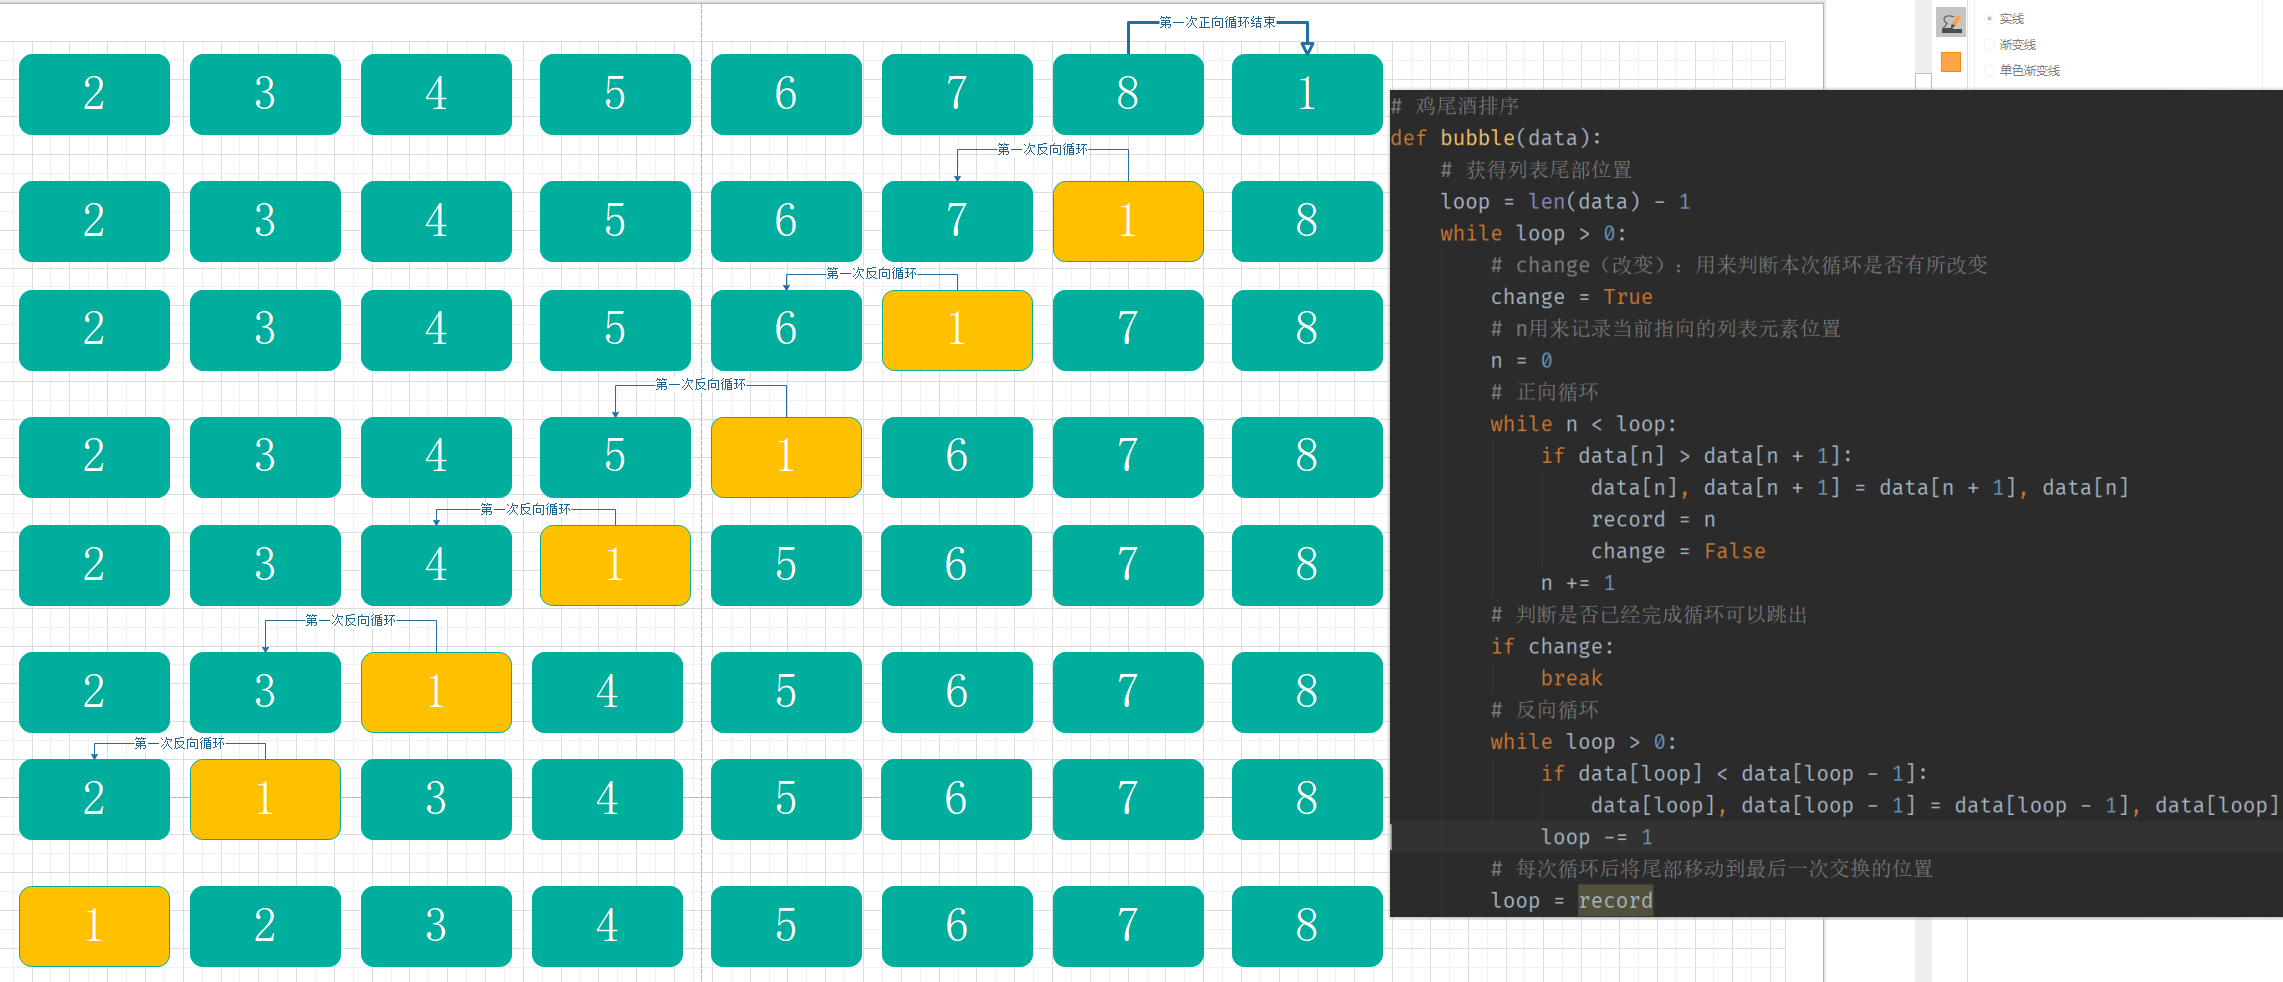Click the '# 鸡尾酒排序' comment line
Screen dimensions: 2283x982
[1455, 106]
